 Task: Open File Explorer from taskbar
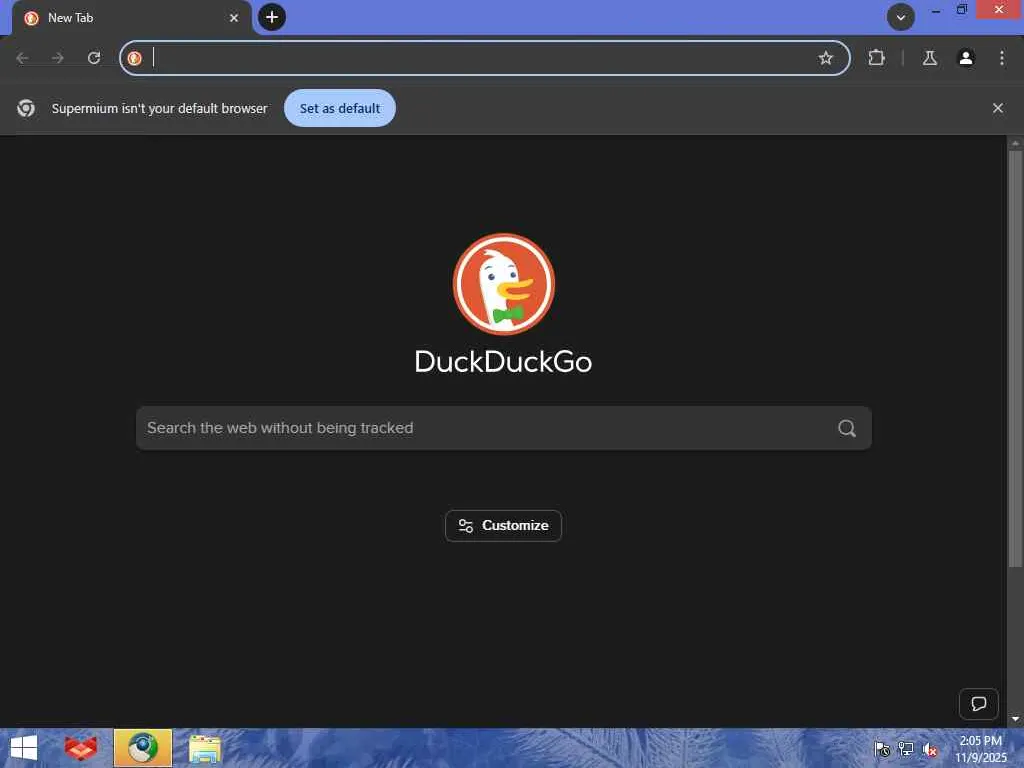pyautogui.click(x=205, y=748)
